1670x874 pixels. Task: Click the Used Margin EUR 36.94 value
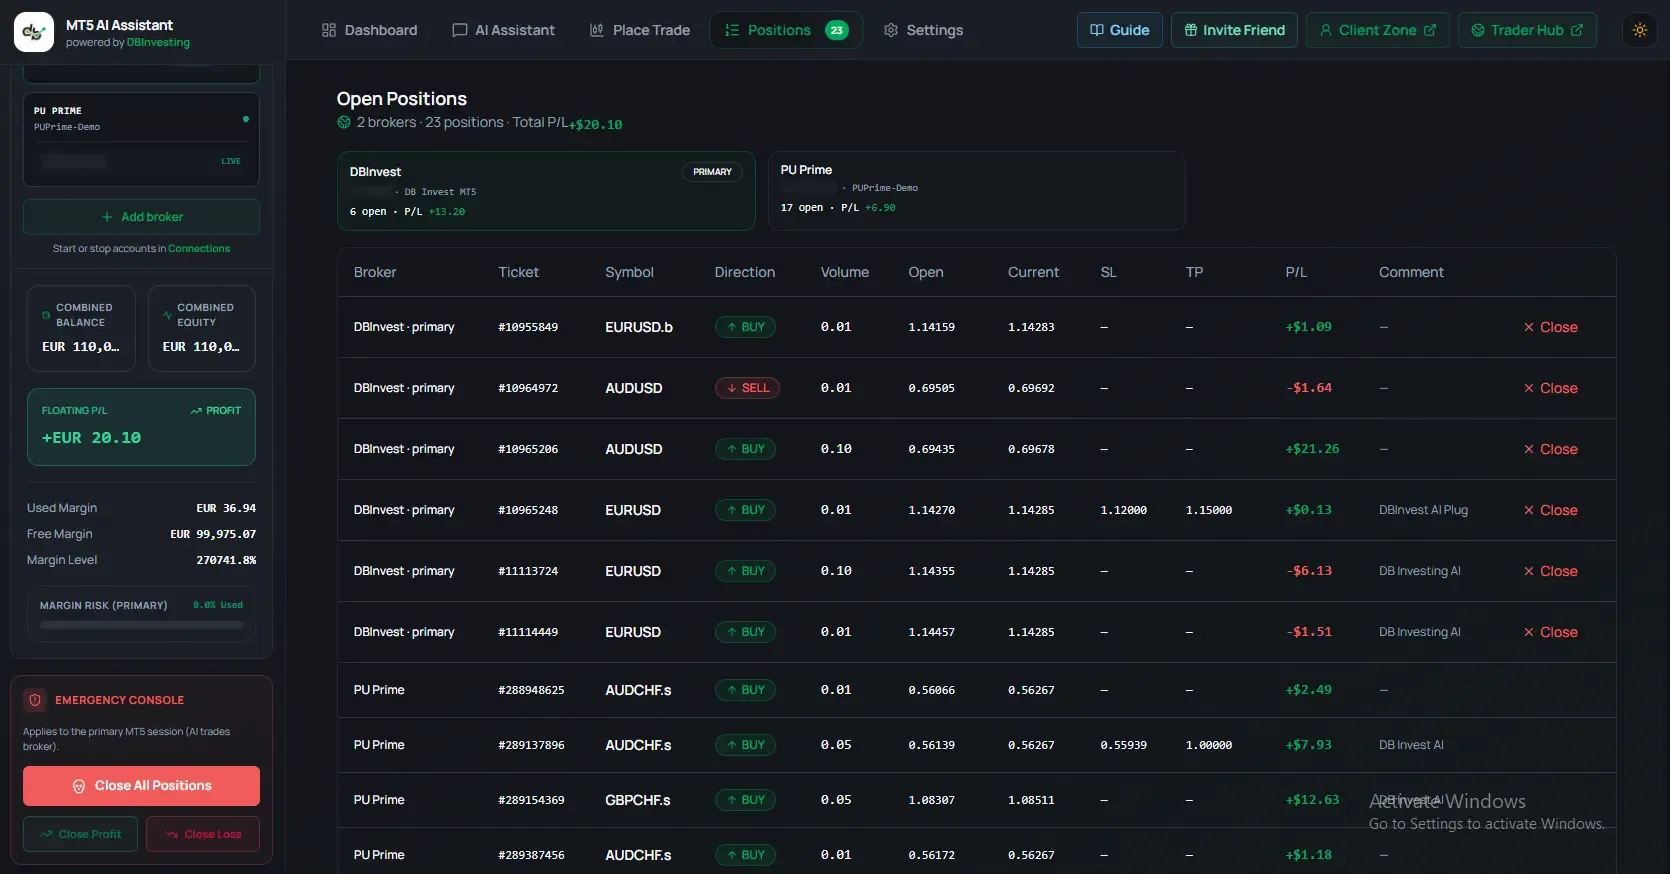[x=226, y=508]
